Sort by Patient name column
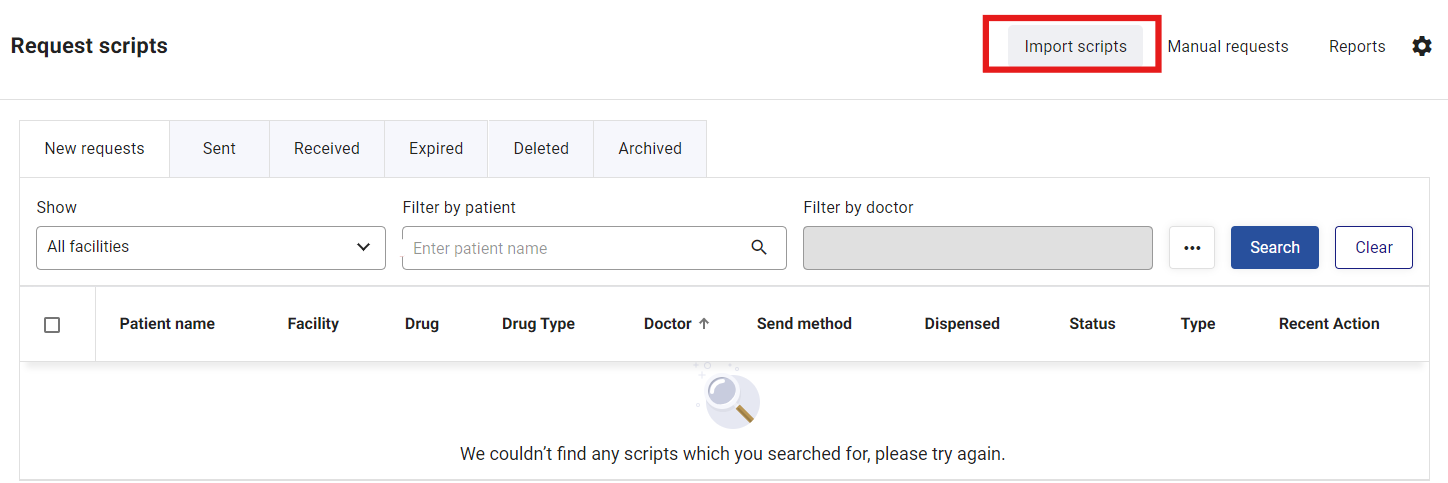Screen dimensions: 1448x483 (167, 324)
